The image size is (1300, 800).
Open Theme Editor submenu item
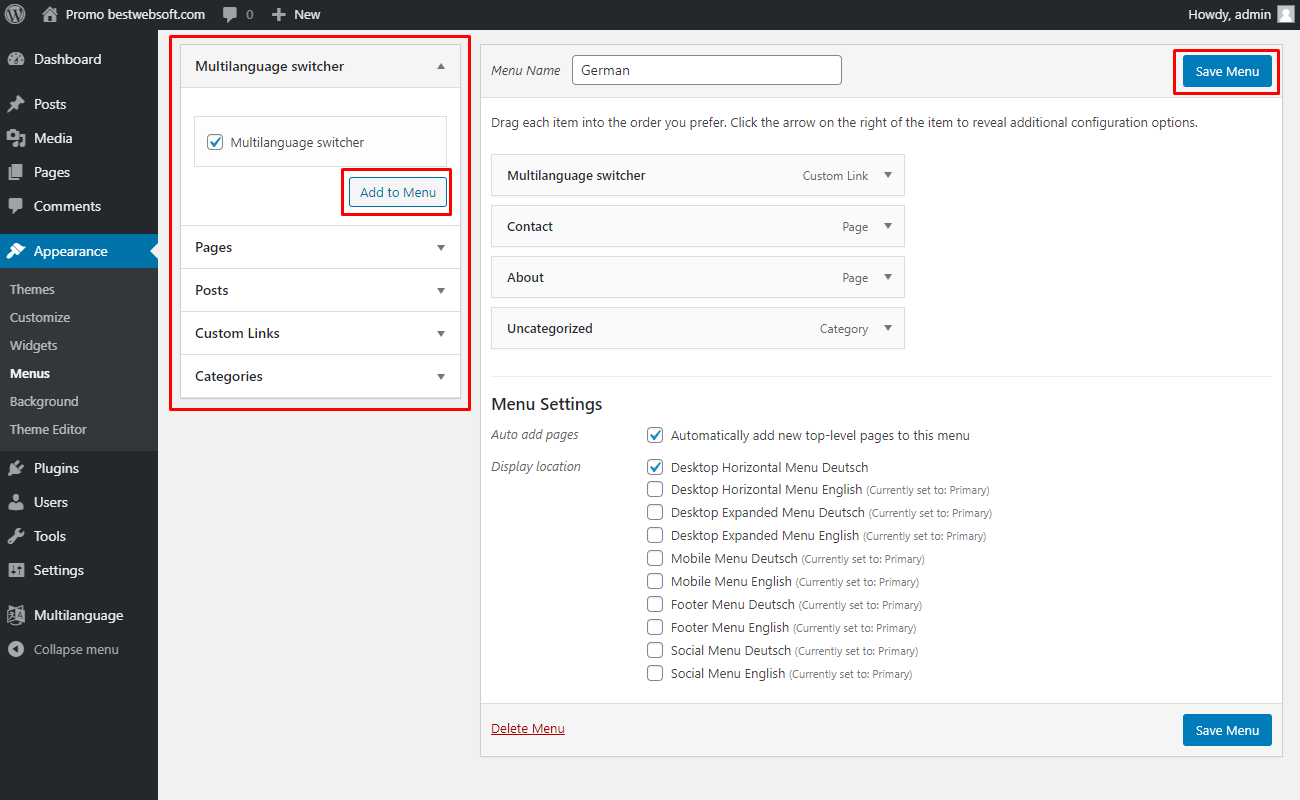coord(48,429)
